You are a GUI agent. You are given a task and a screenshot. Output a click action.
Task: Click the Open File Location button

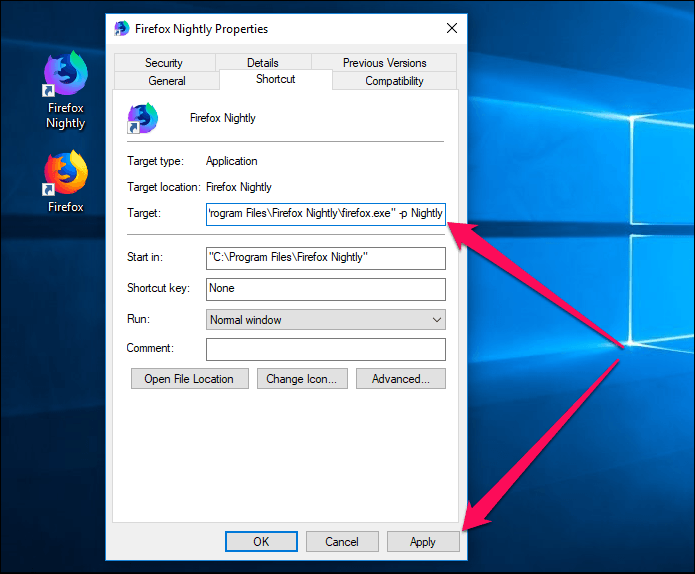(190, 379)
